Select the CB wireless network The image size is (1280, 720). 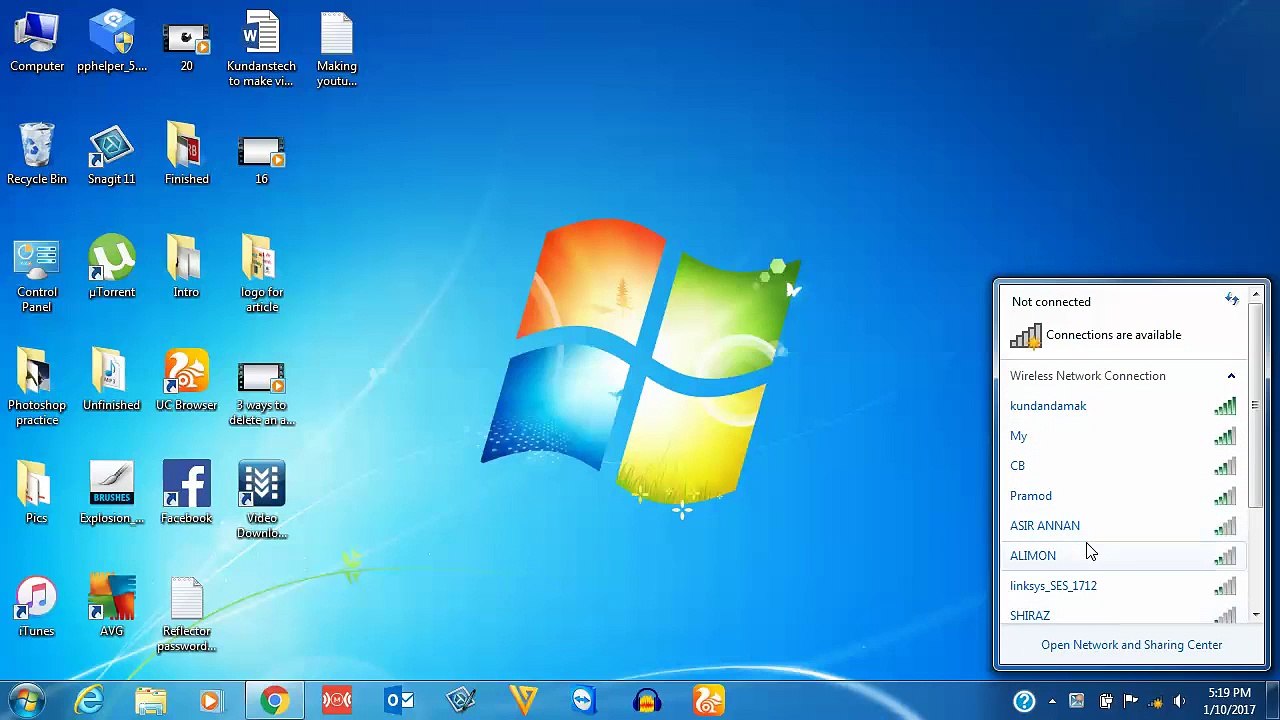click(x=1124, y=466)
